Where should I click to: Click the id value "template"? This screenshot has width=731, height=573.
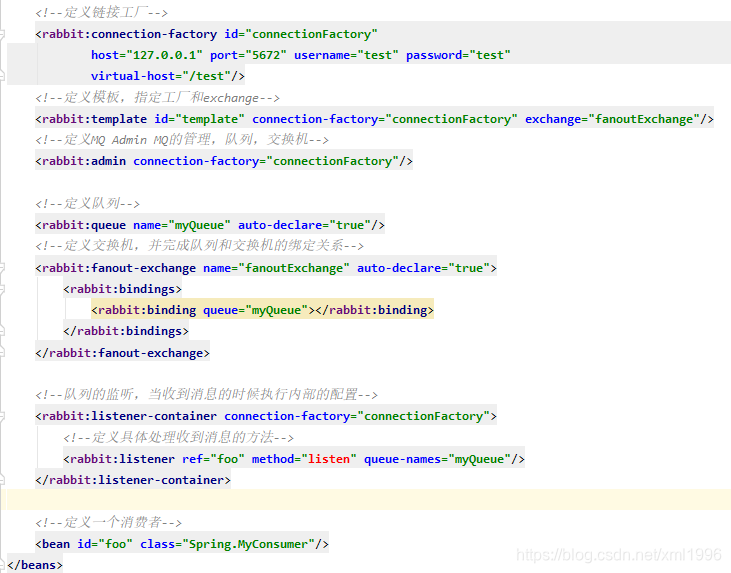coord(210,119)
